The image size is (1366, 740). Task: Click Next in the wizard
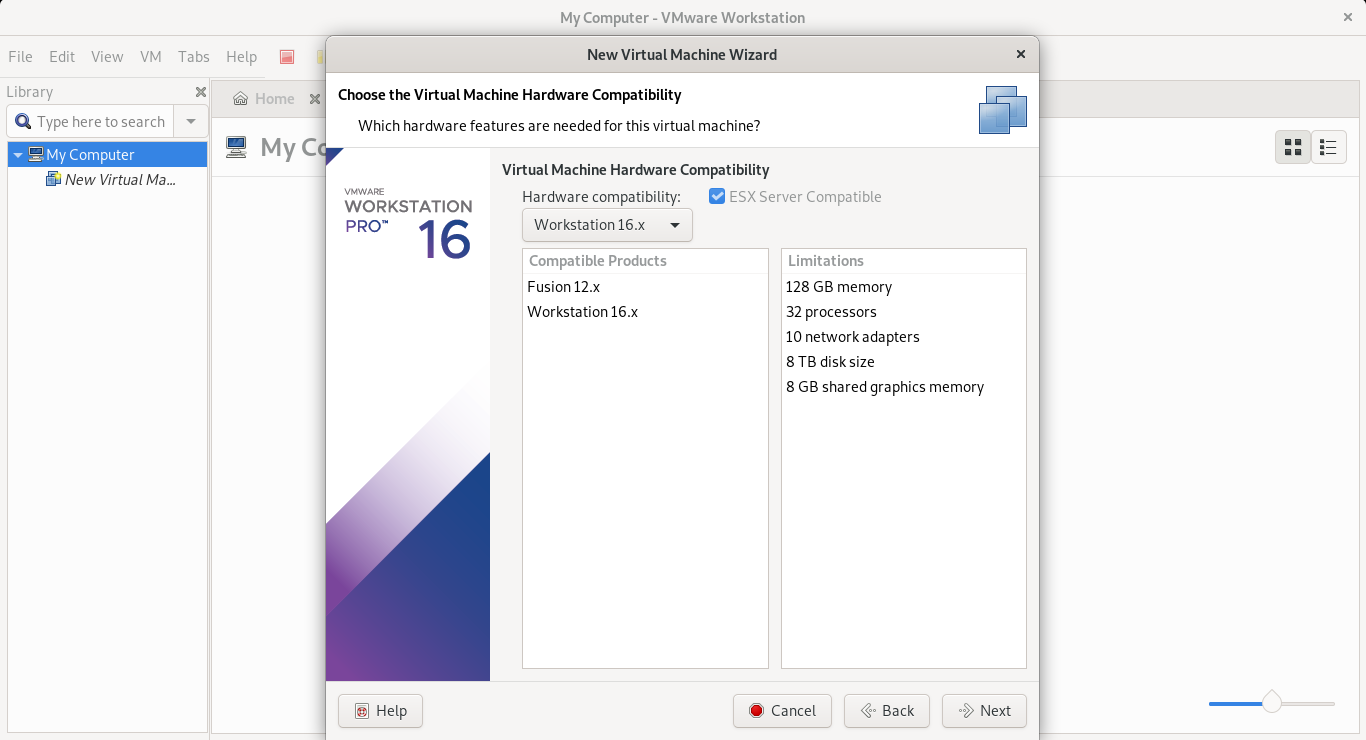click(985, 711)
